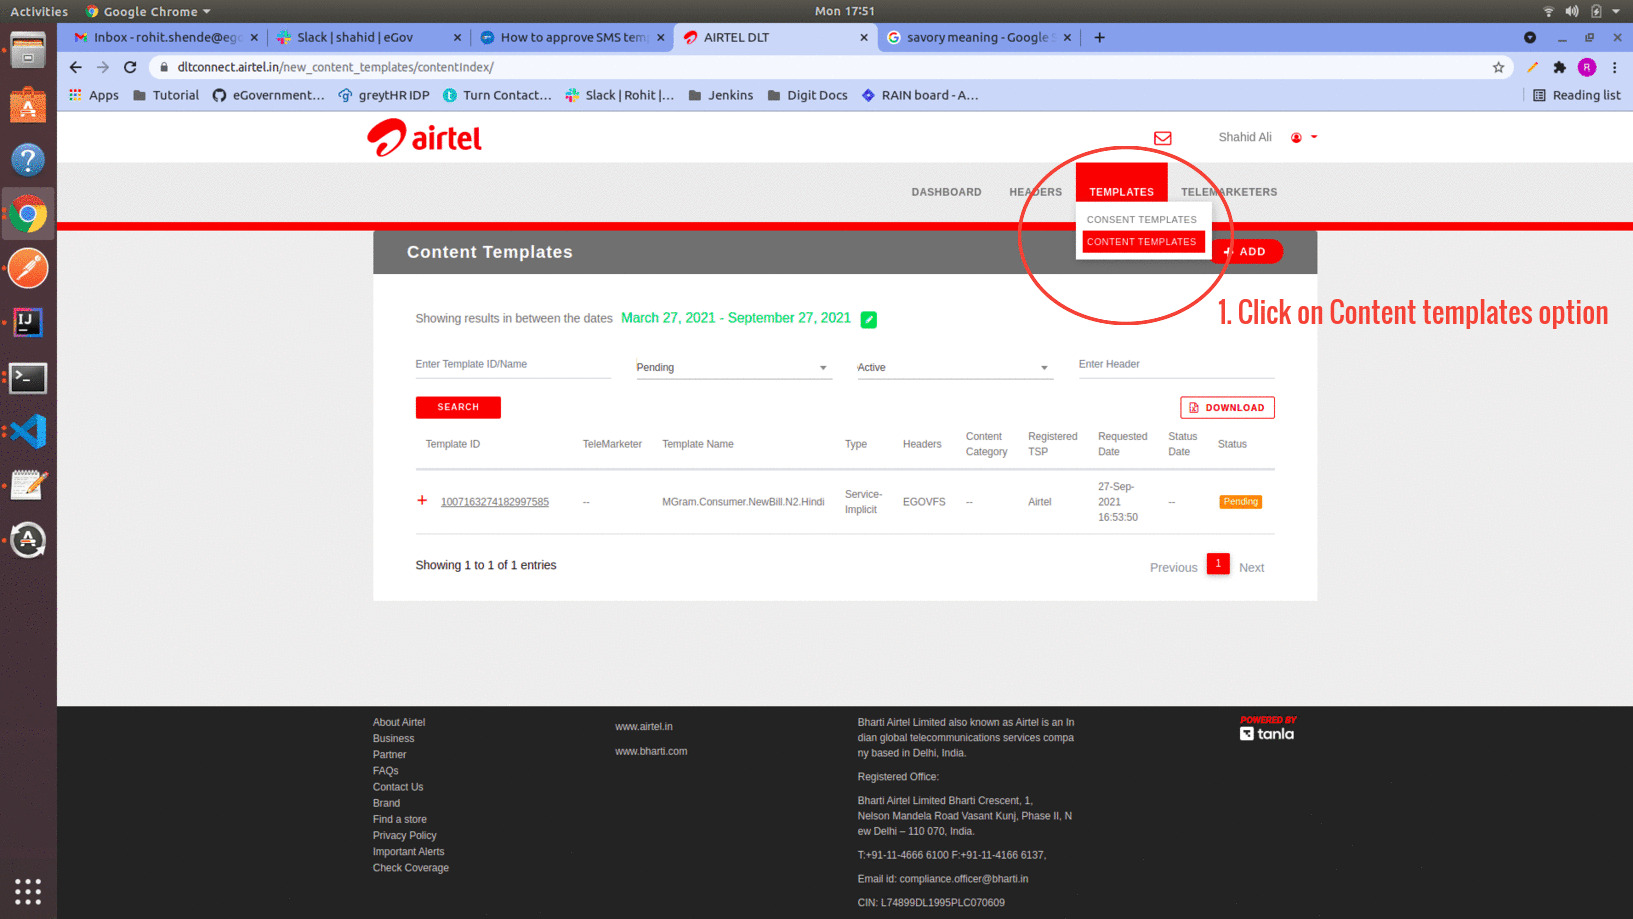Click the green date range edit icon
This screenshot has width=1633, height=919.
click(x=868, y=320)
